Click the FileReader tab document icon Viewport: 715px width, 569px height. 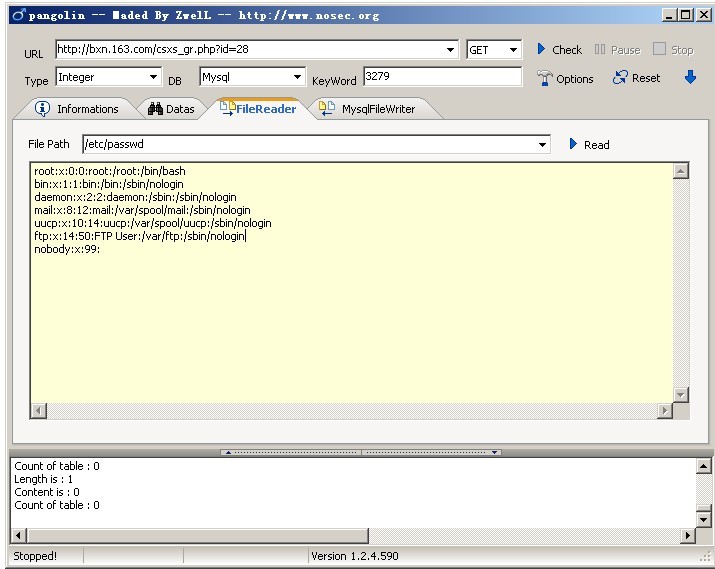tap(227, 108)
